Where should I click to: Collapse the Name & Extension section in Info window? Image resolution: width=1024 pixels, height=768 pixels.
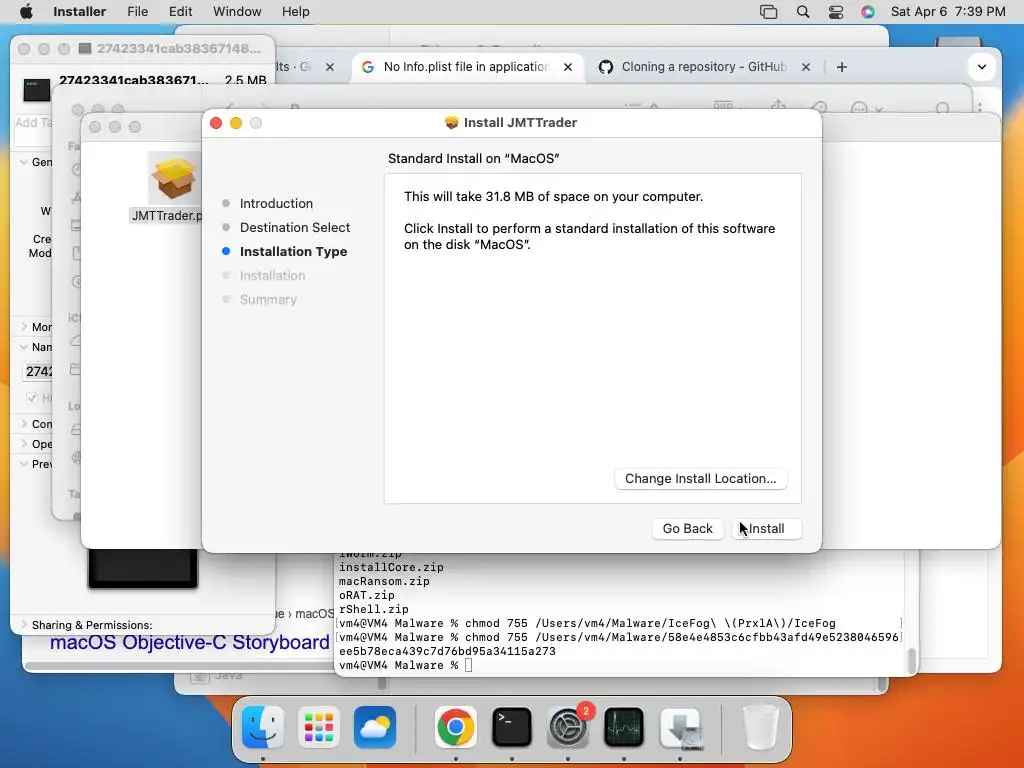click(x=24, y=347)
